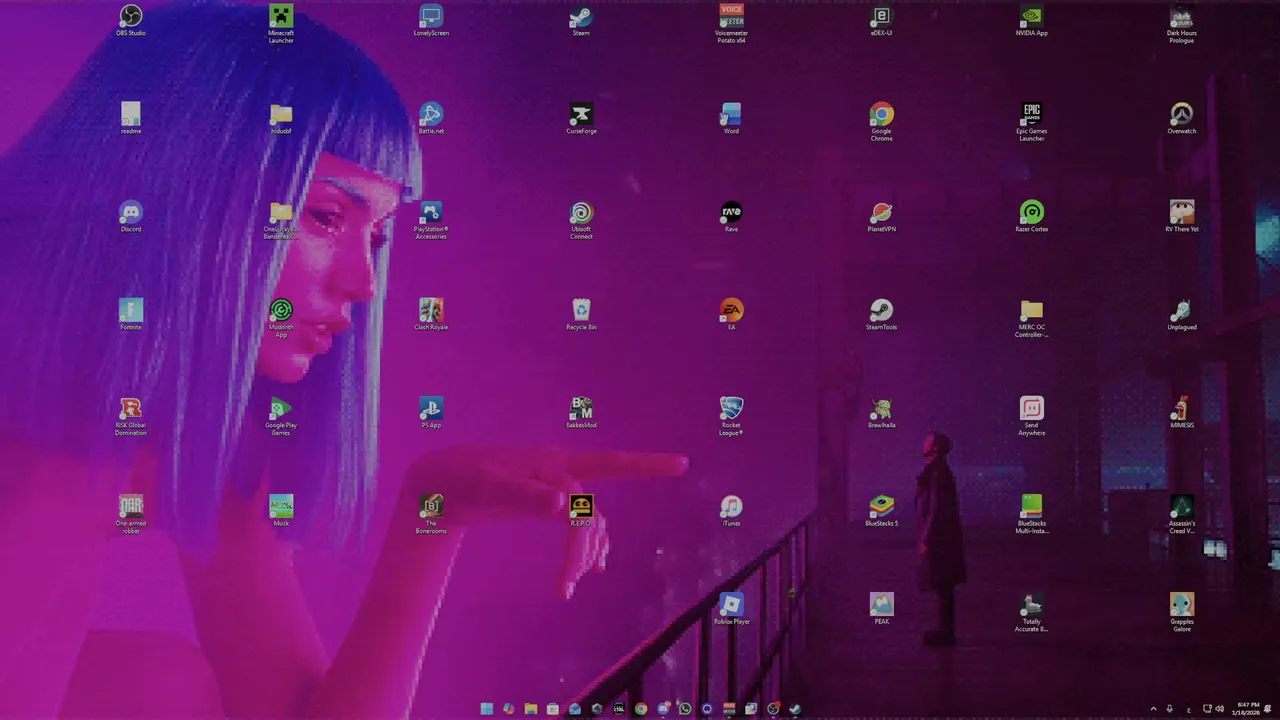1280x720 pixels.
Task: Open Voicemeeter Potato x64 desktop icon
Action: tap(731, 24)
